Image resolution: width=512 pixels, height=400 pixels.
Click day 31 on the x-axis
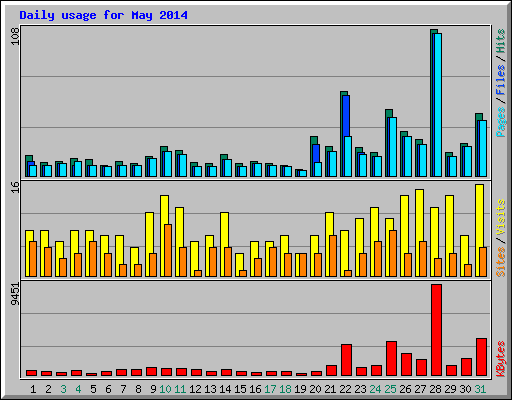point(480,389)
